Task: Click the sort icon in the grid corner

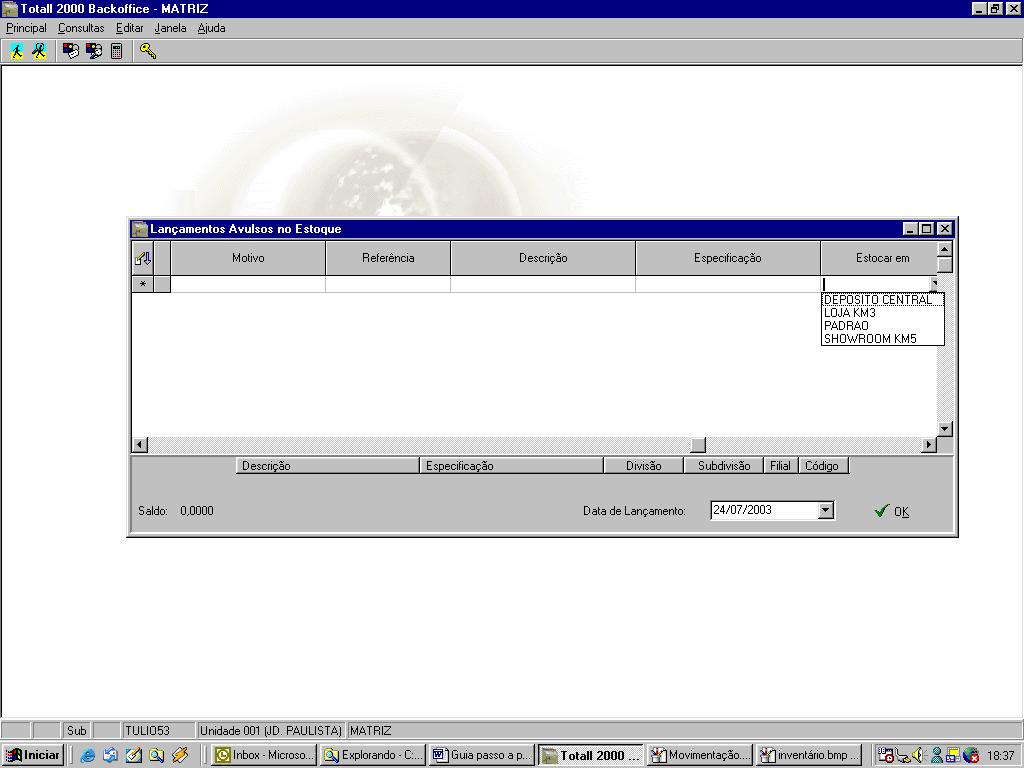Action: click(143, 258)
